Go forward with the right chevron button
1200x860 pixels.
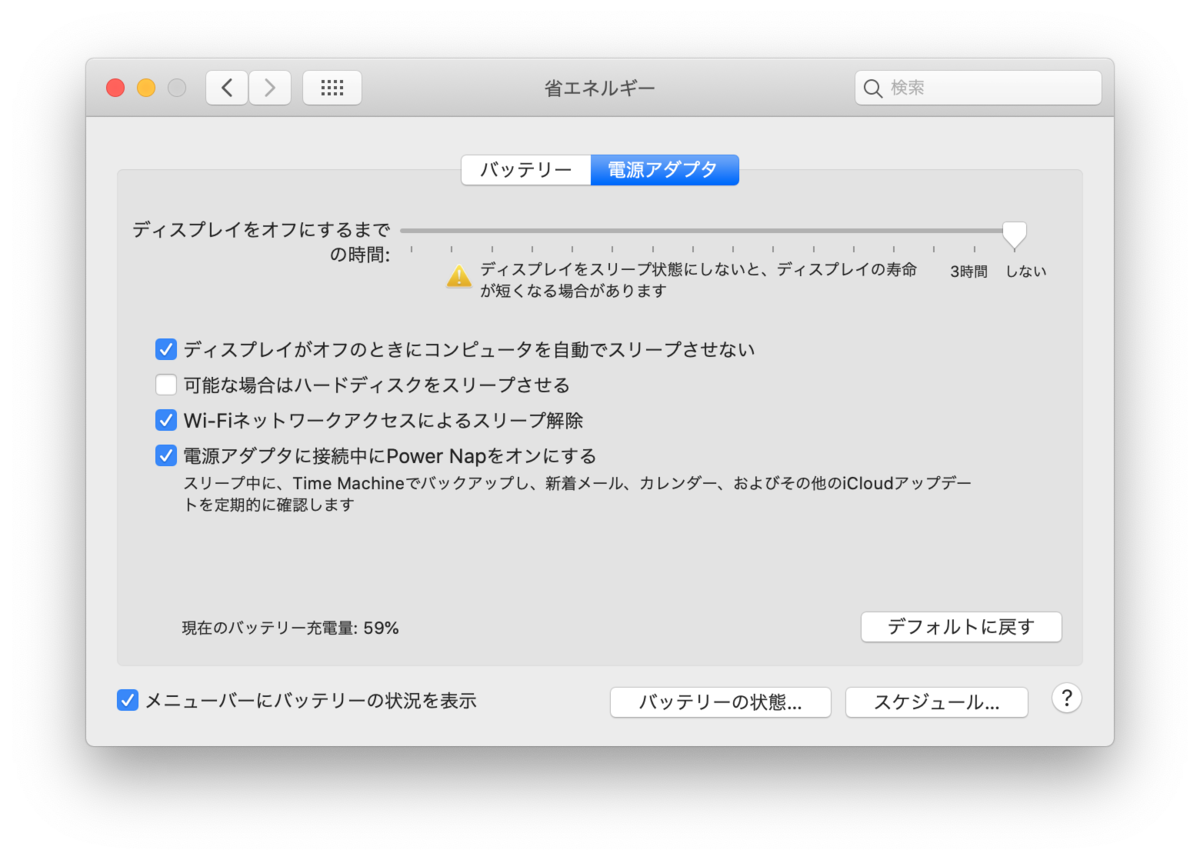click(x=270, y=88)
